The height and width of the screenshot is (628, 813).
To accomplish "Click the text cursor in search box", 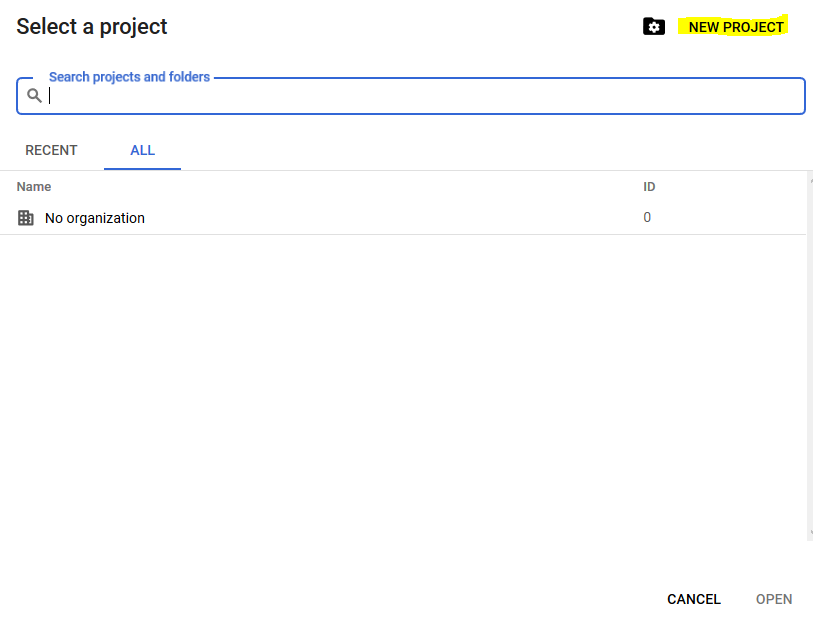I will pyautogui.click(x=50, y=96).
